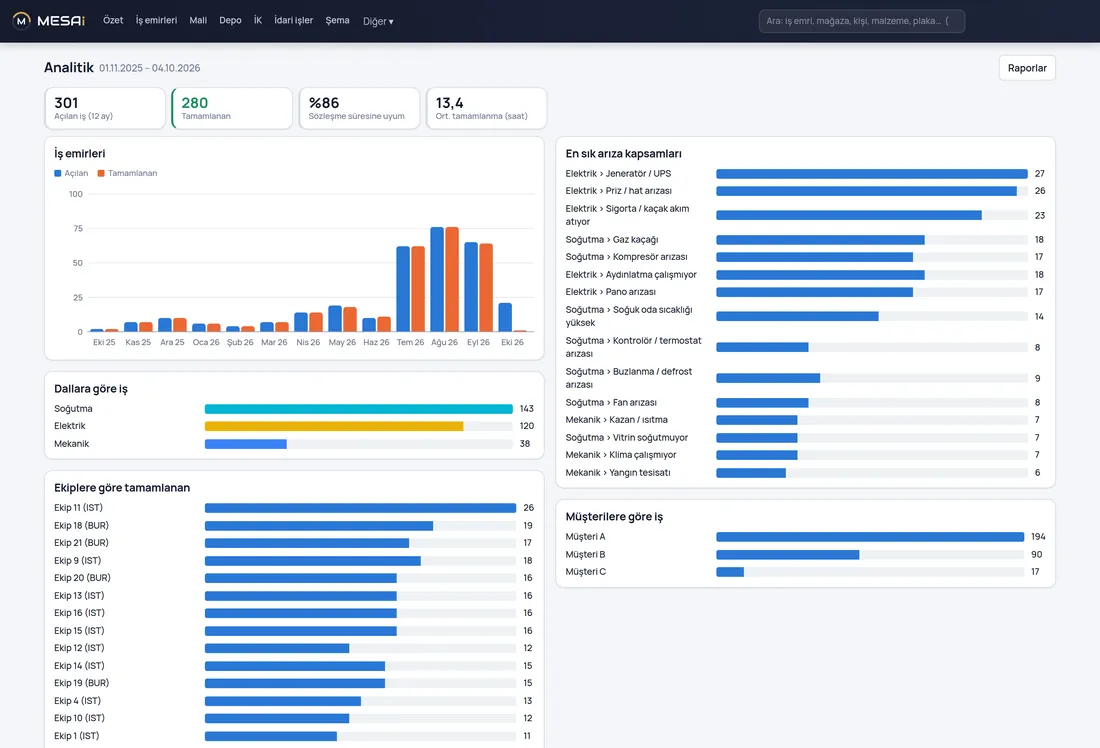Click the Müşteri A bar
This screenshot has width=1100, height=748.
pyautogui.click(x=870, y=537)
